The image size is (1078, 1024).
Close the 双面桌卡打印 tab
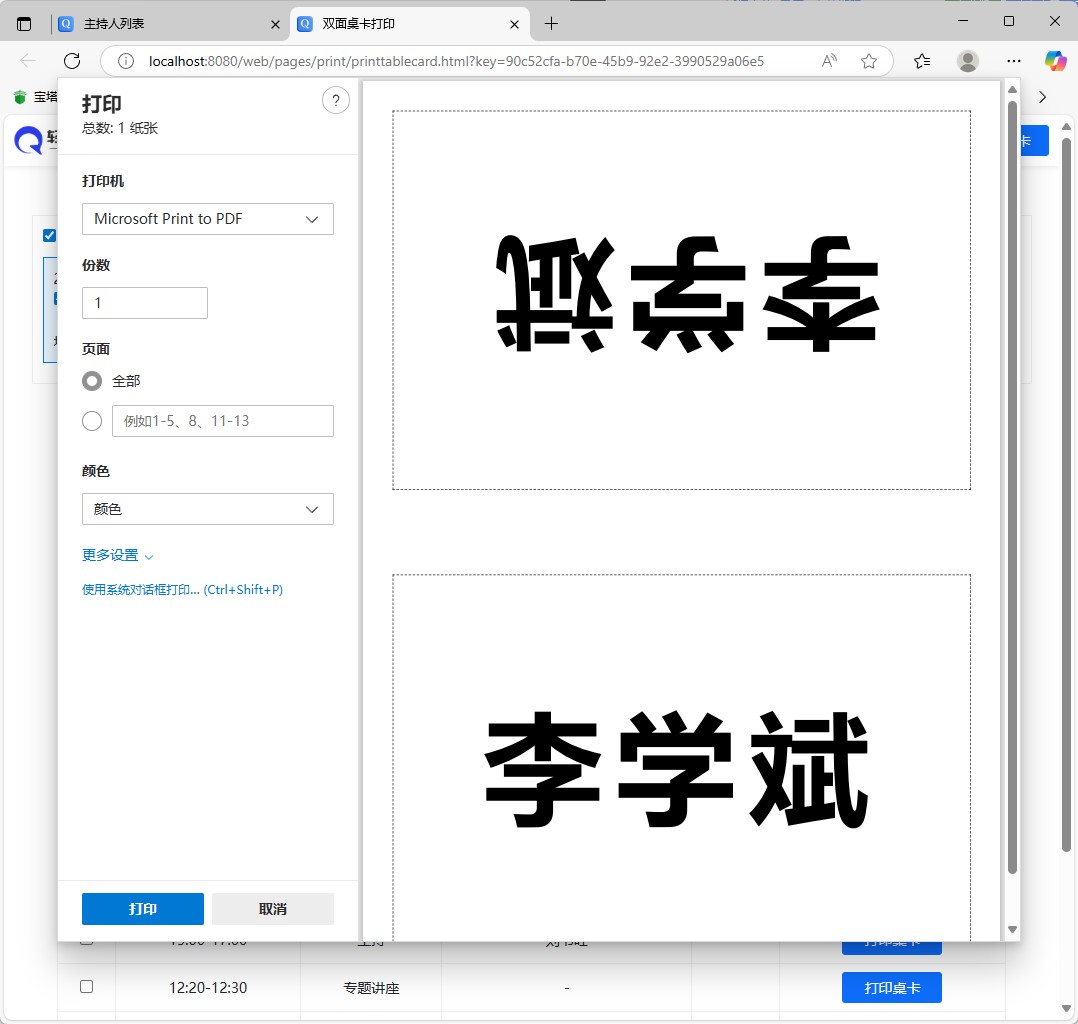[514, 24]
